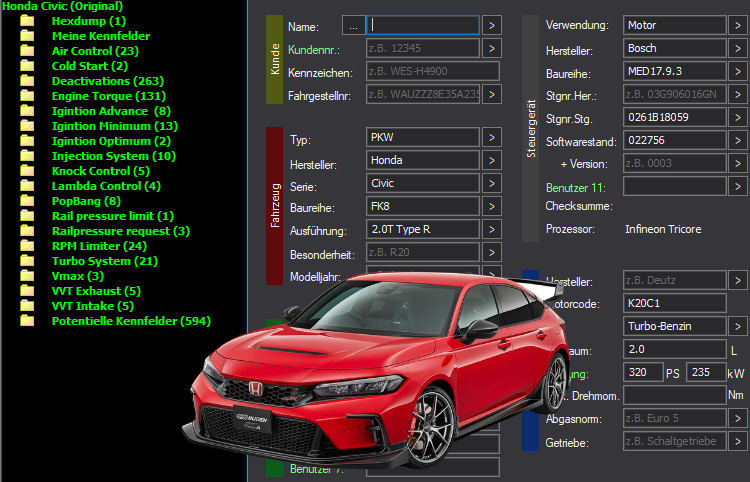Click the displacement field showing 2.0
The height and width of the screenshot is (482, 750).
[x=675, y=349]
